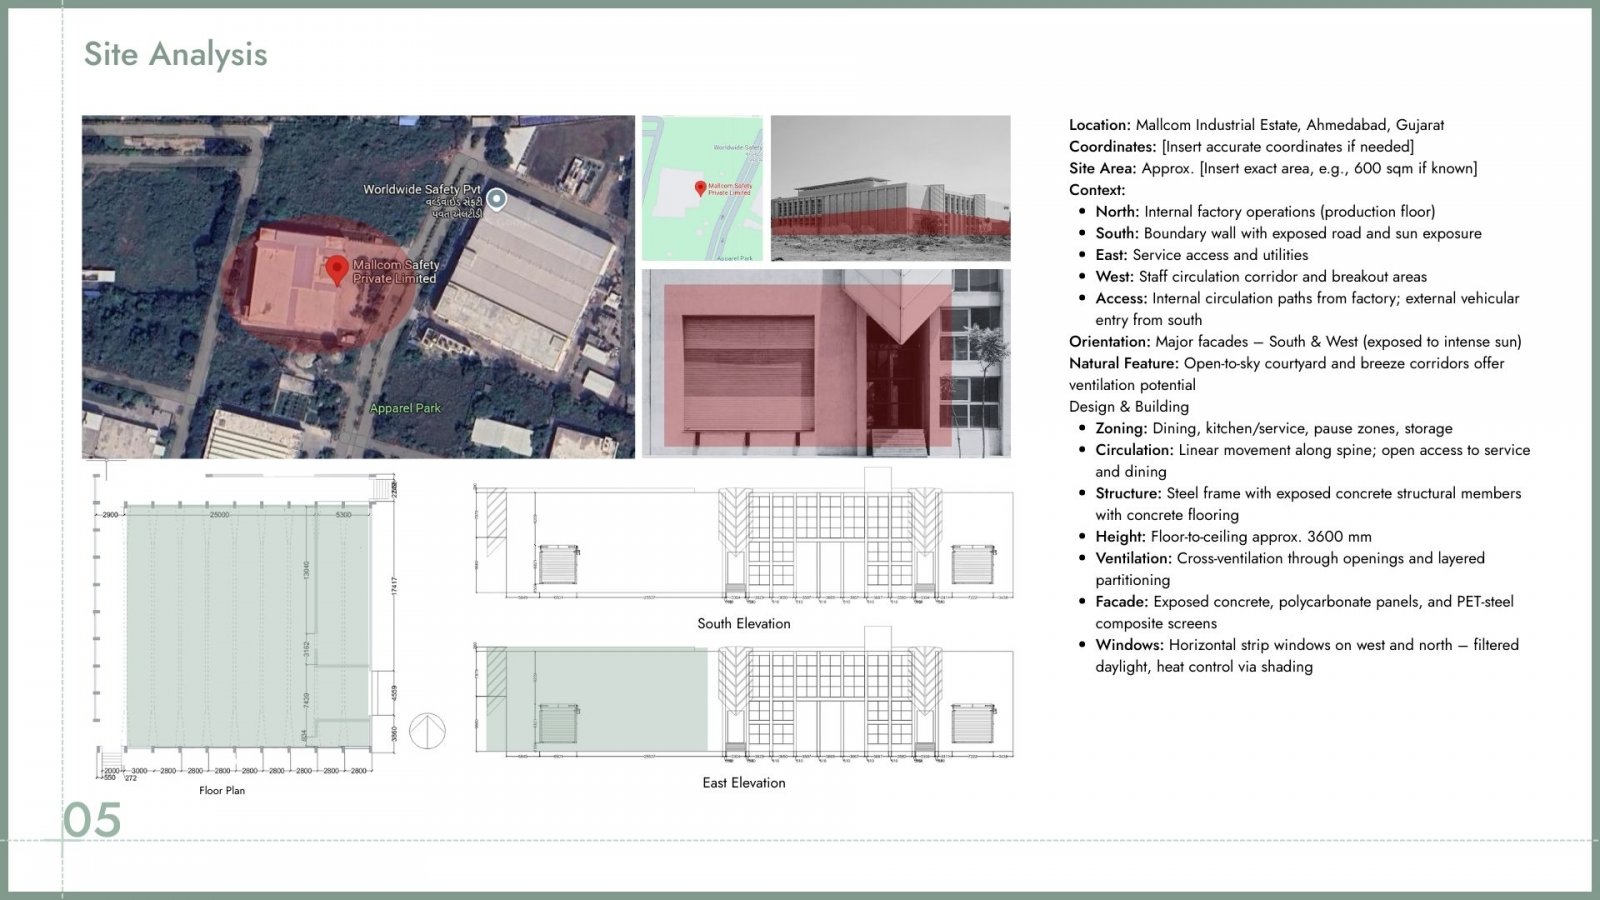Click the 'Access: Internal circulation paths' bullet
Screen dimensions: 1600x900
pyautogui.click(x=1307, y=309)
